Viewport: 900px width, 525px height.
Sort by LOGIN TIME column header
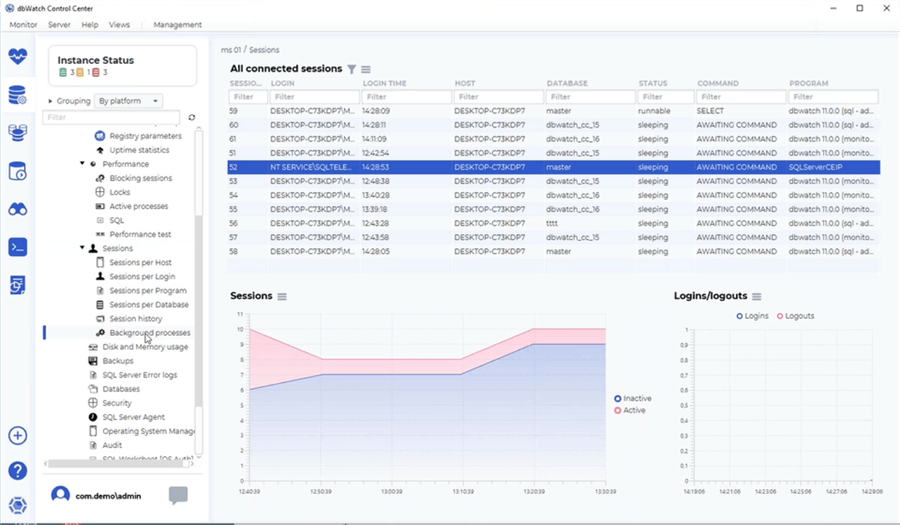click(x=385, y=83)
